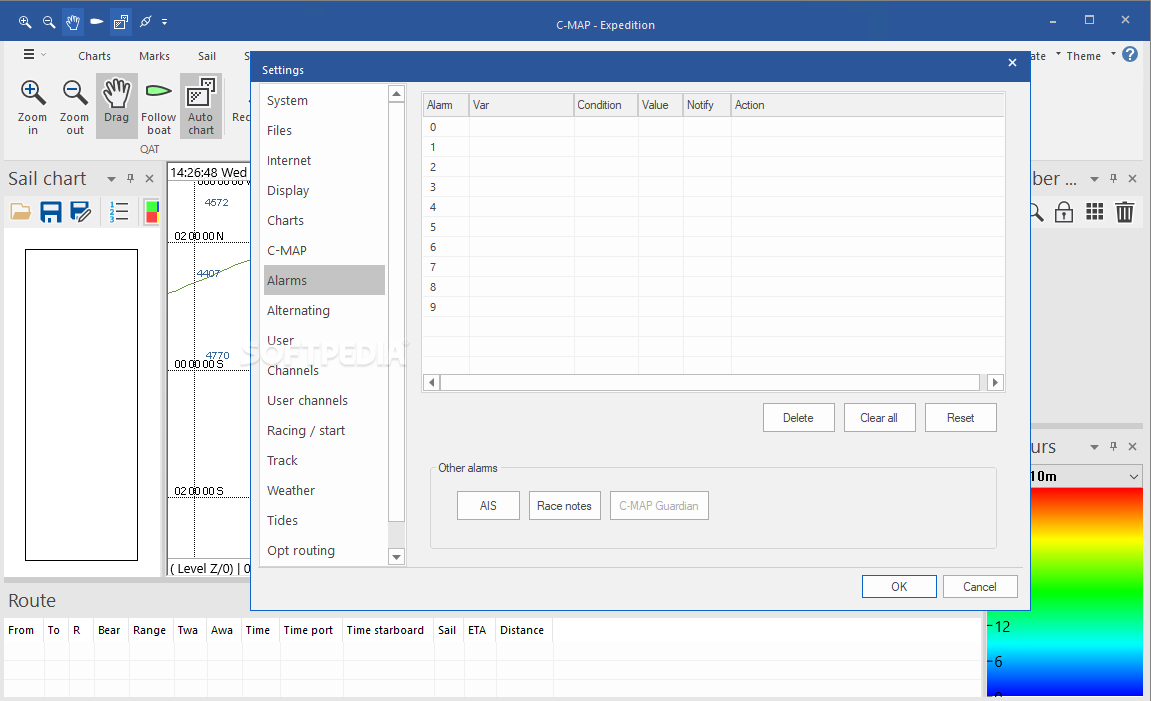Screen dimensions: 1151x701
Task: Click the save icon in Sail chart panel
Action: 51,212
